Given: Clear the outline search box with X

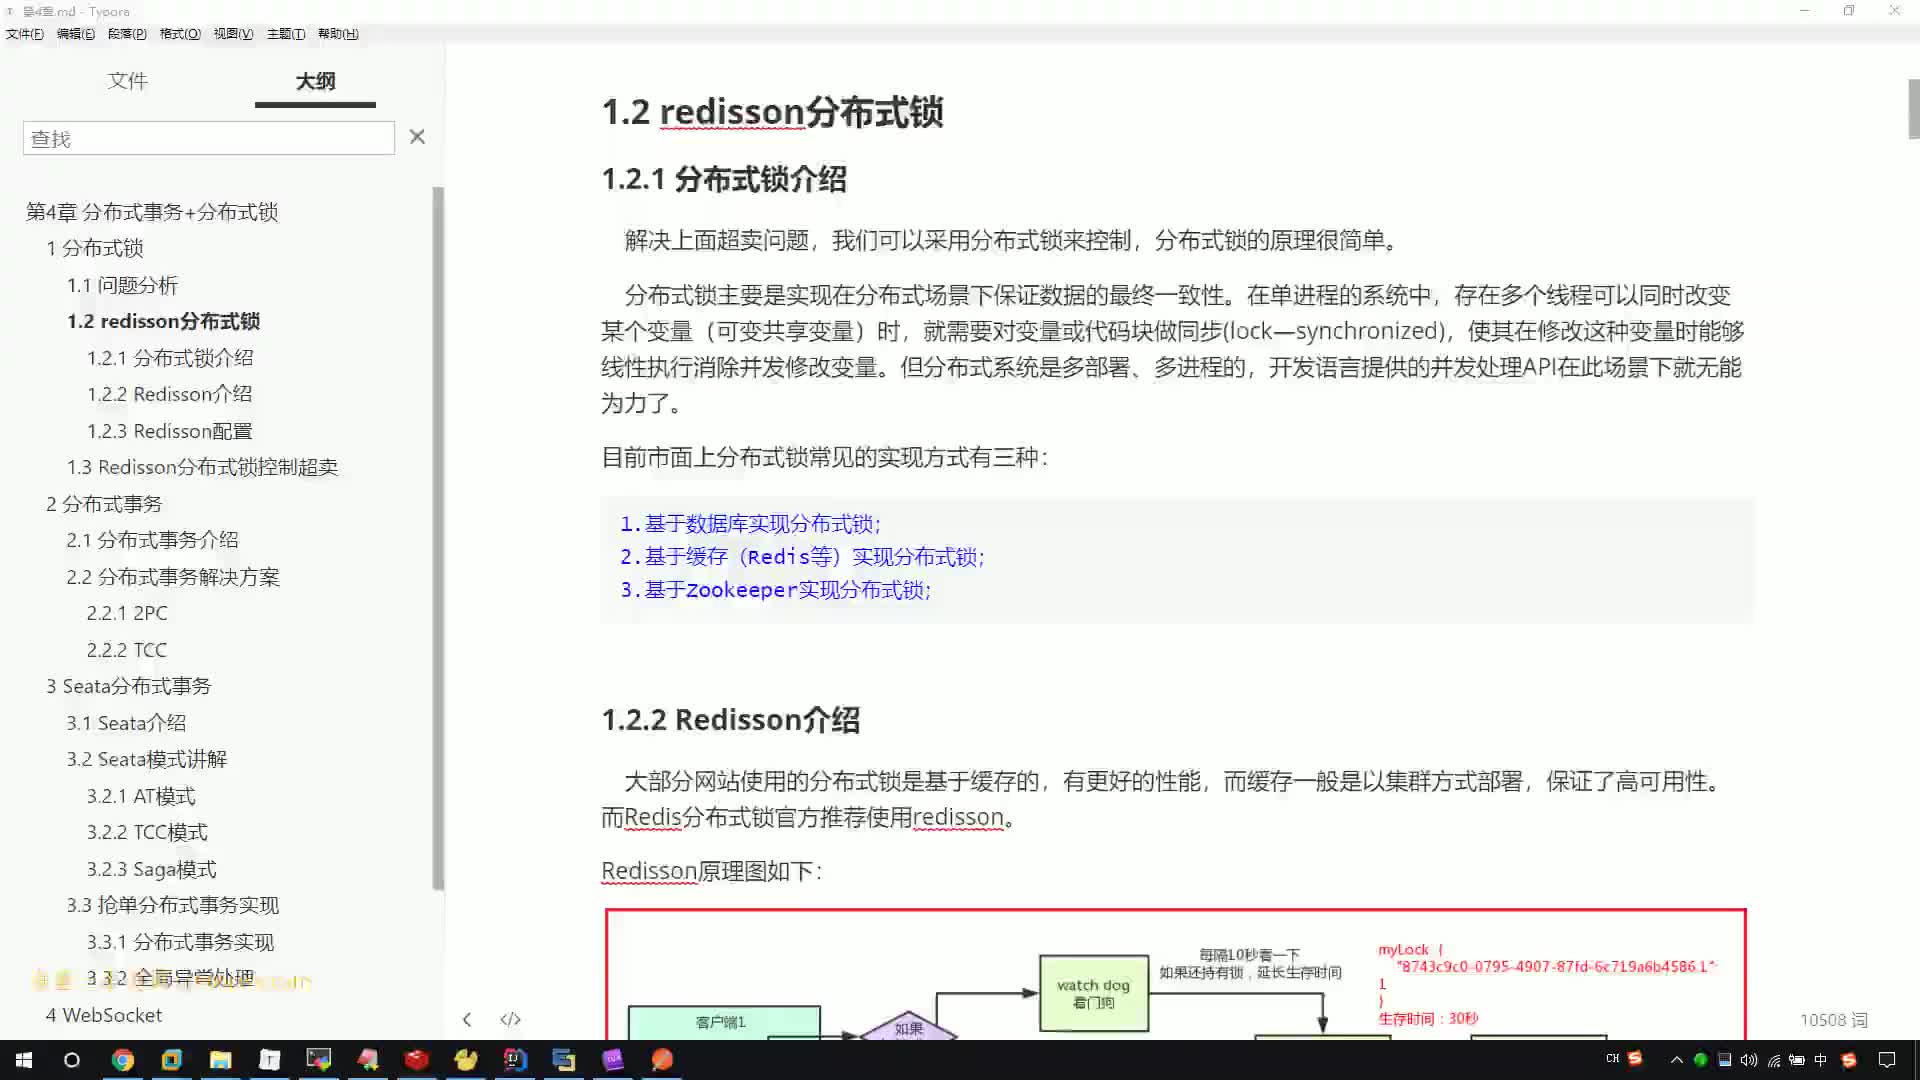Looking at the screenshot, I should point(417,137).
